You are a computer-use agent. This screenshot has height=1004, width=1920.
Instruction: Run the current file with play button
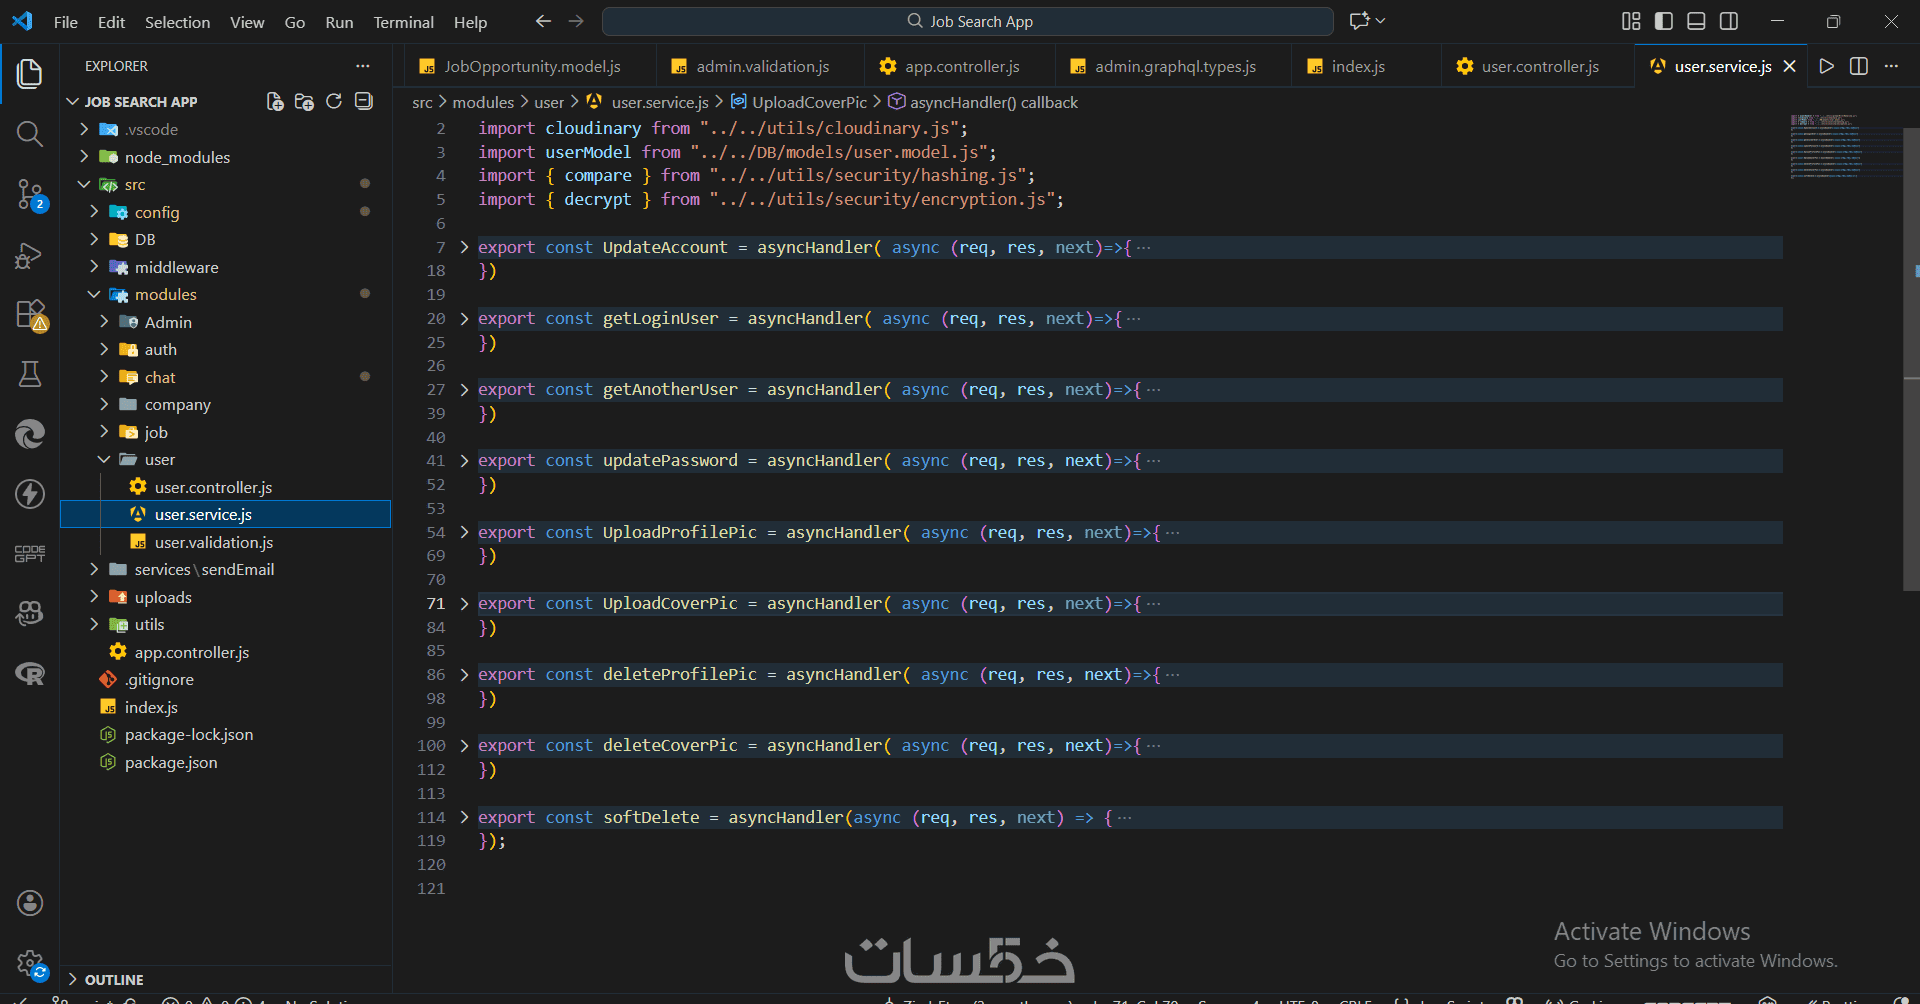click(1827, 66)
